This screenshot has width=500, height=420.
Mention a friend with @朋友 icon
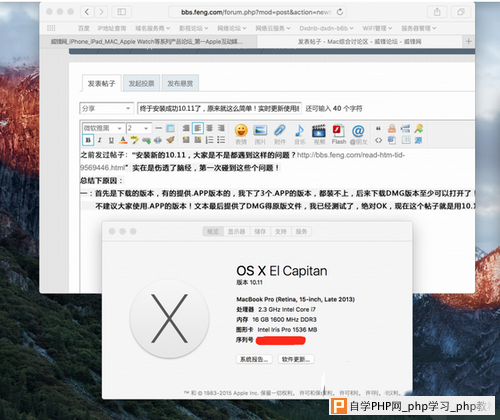[x=358, y=134]
